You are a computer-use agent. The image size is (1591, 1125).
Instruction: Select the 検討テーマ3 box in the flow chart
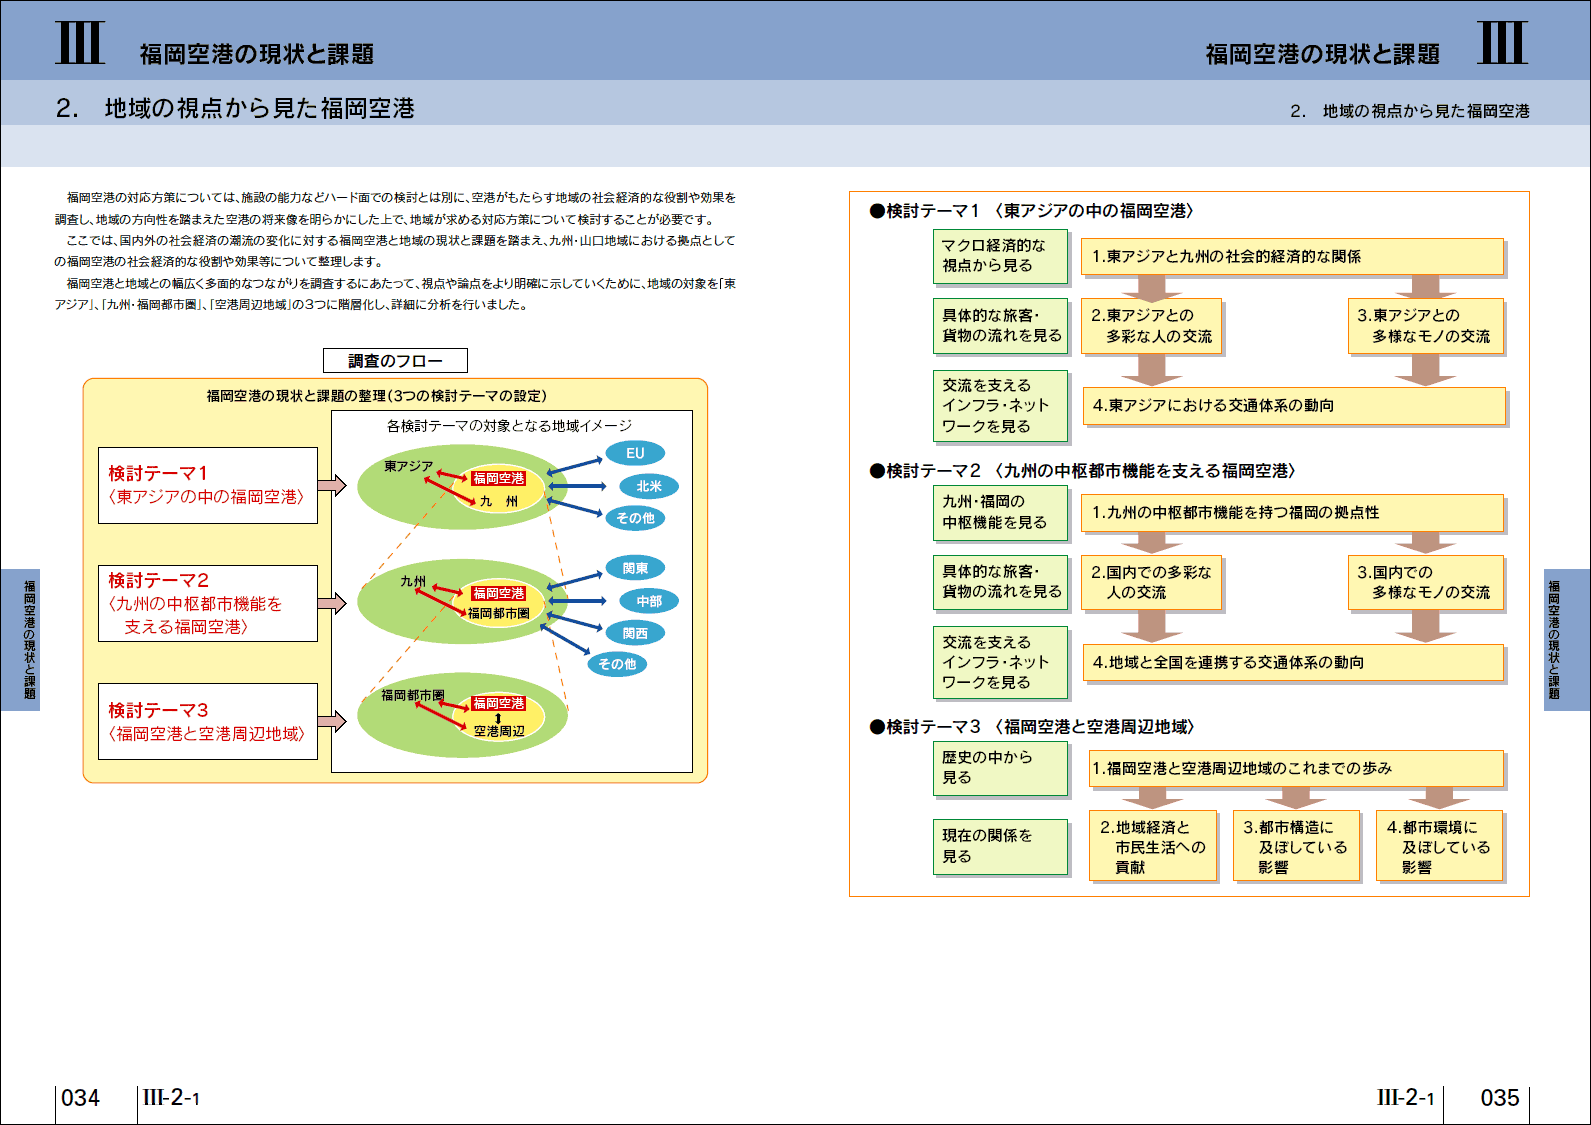point(208,721)
